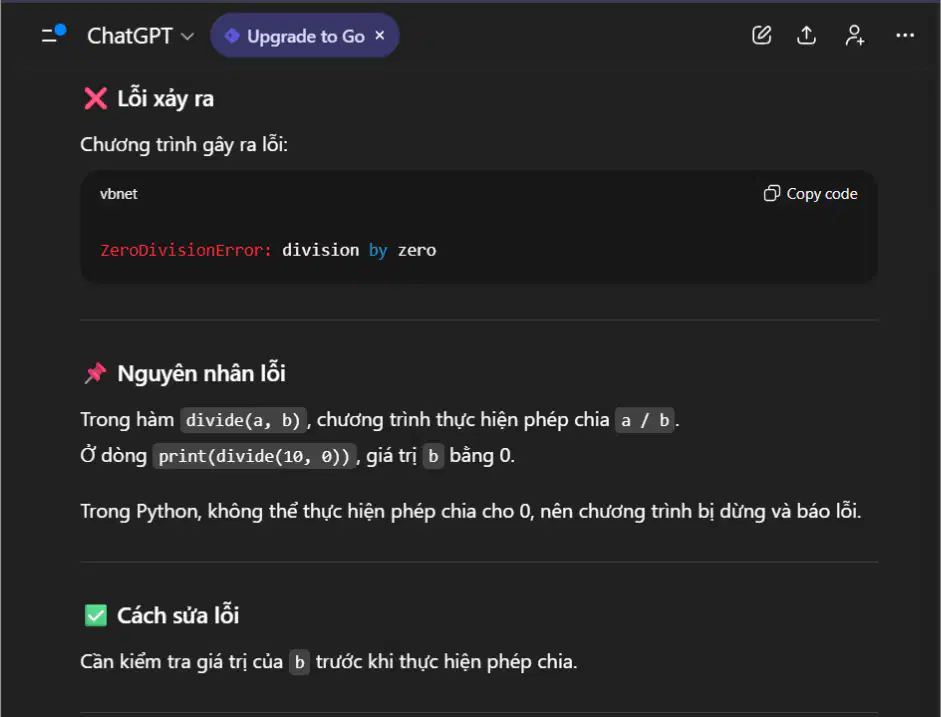Click the pushpin emoji beside Nguyên nhân lỗi

(x=95, y=373)
